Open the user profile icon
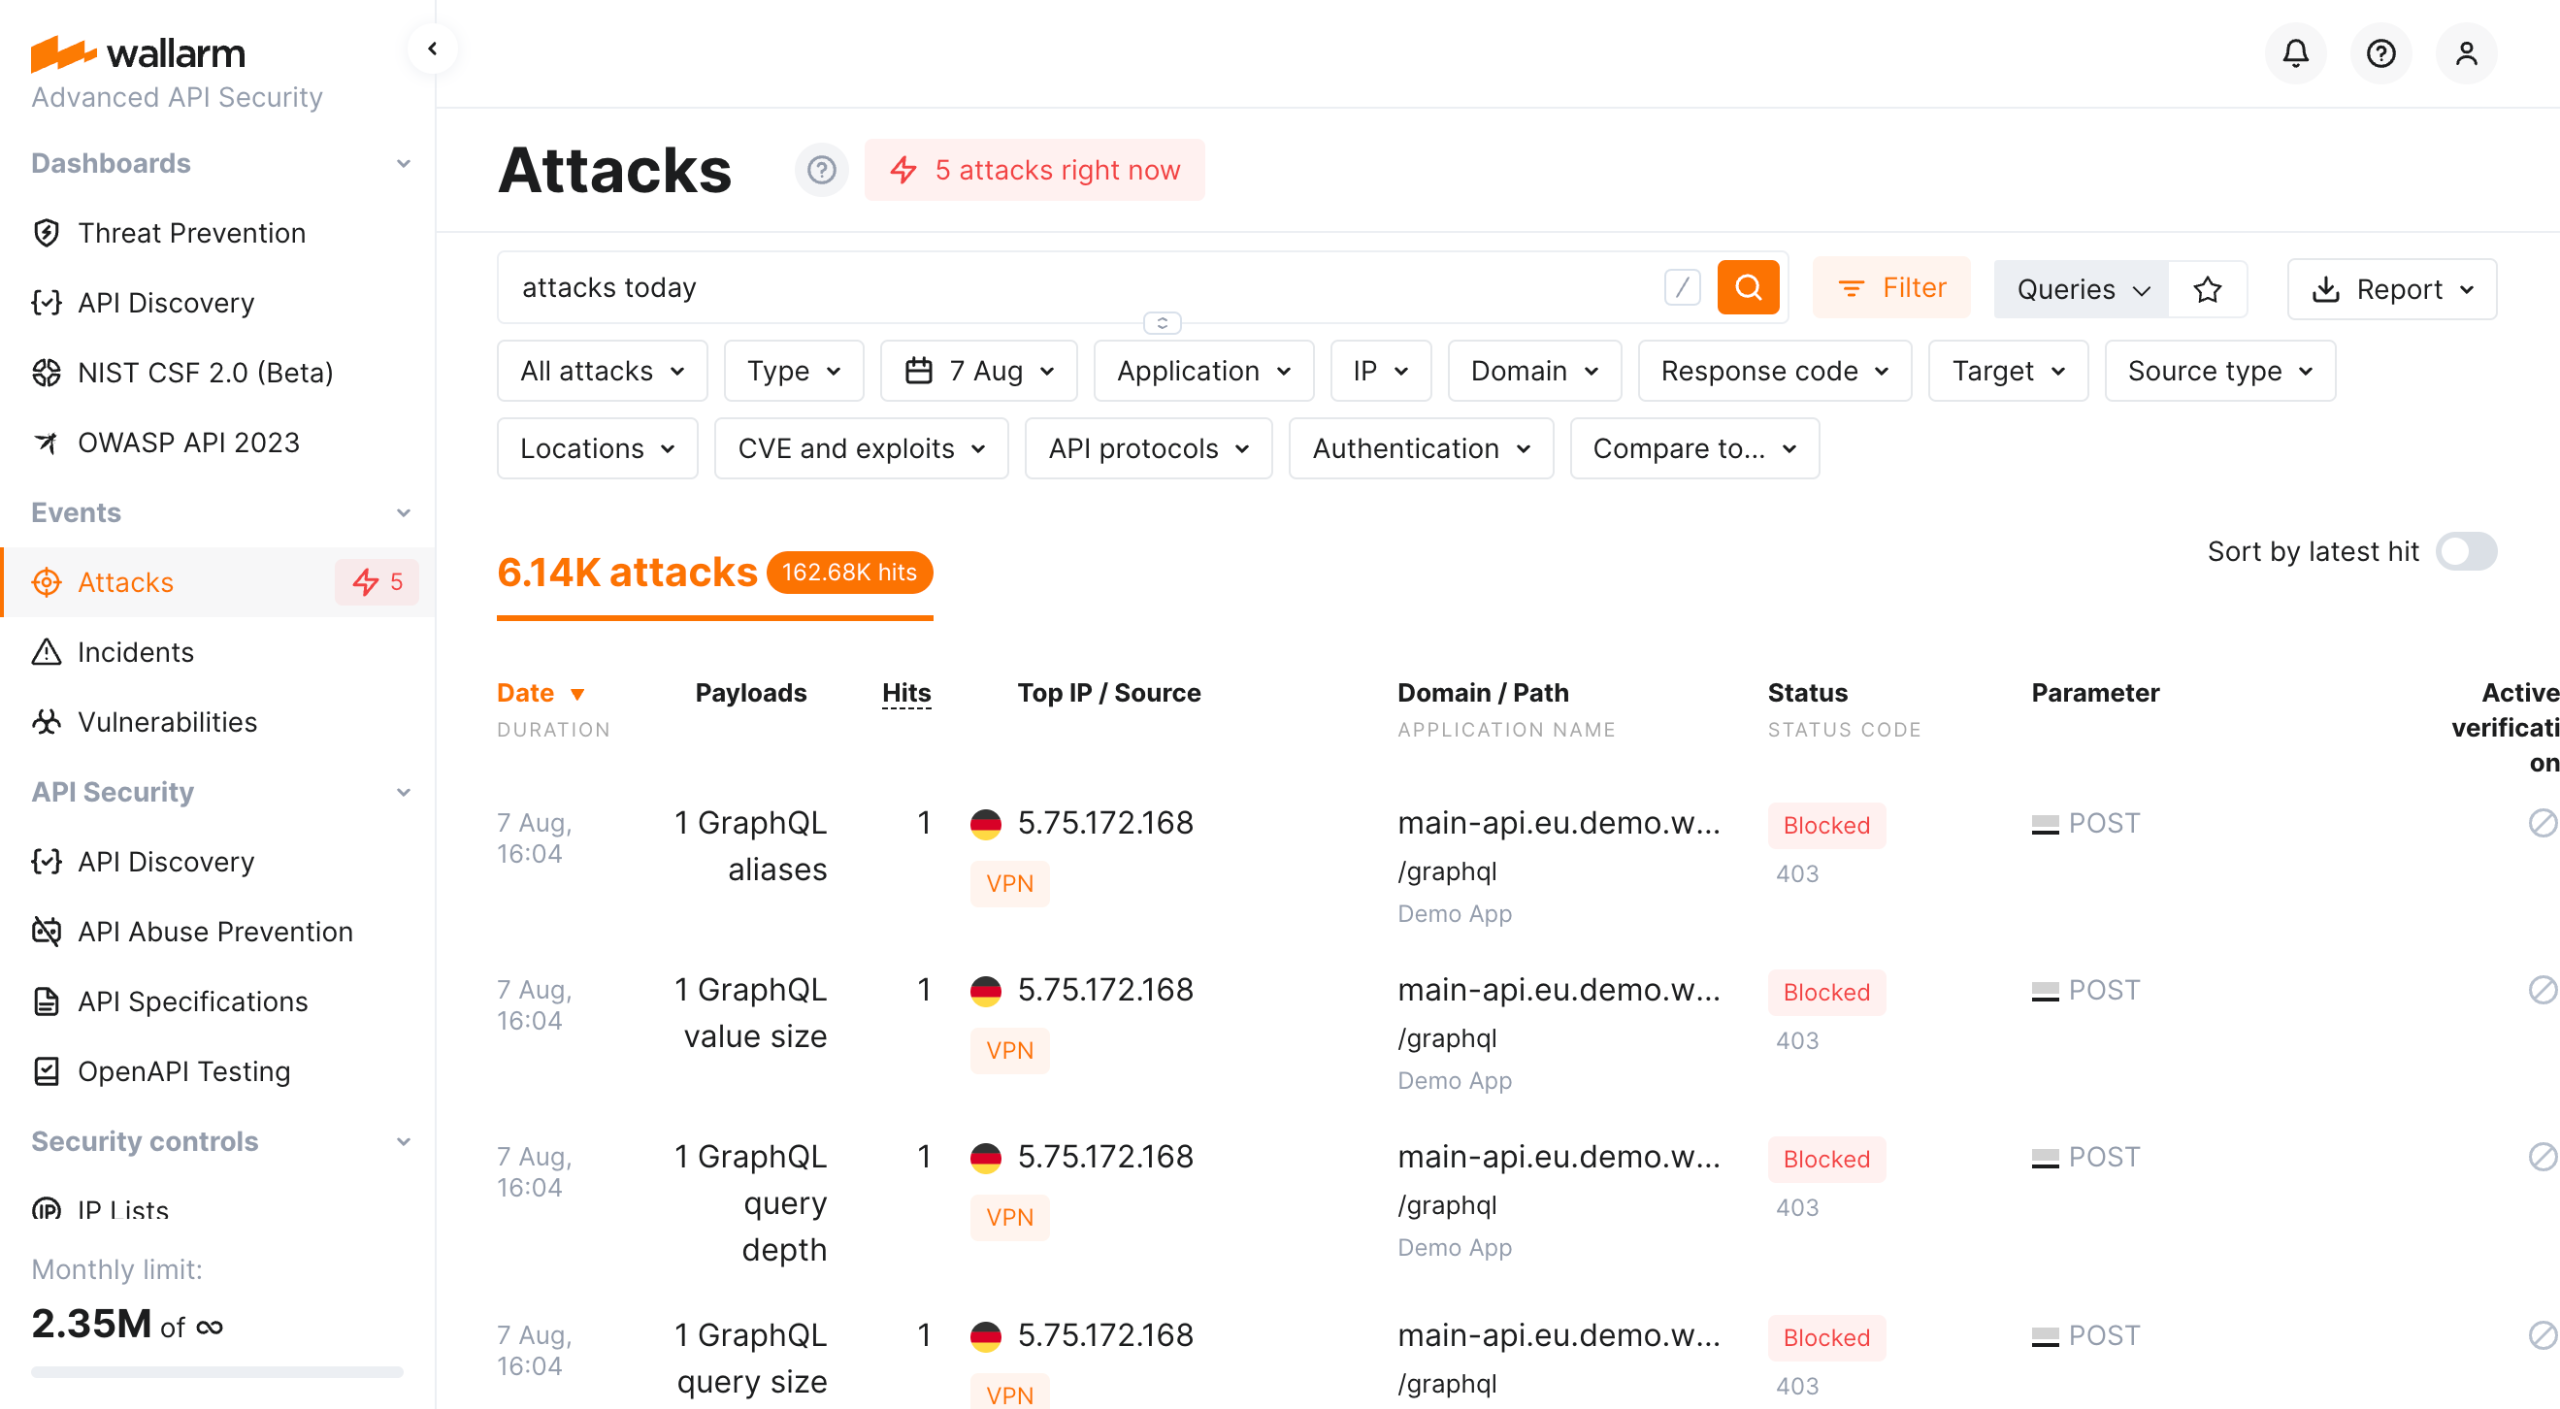 point(2465,53)
